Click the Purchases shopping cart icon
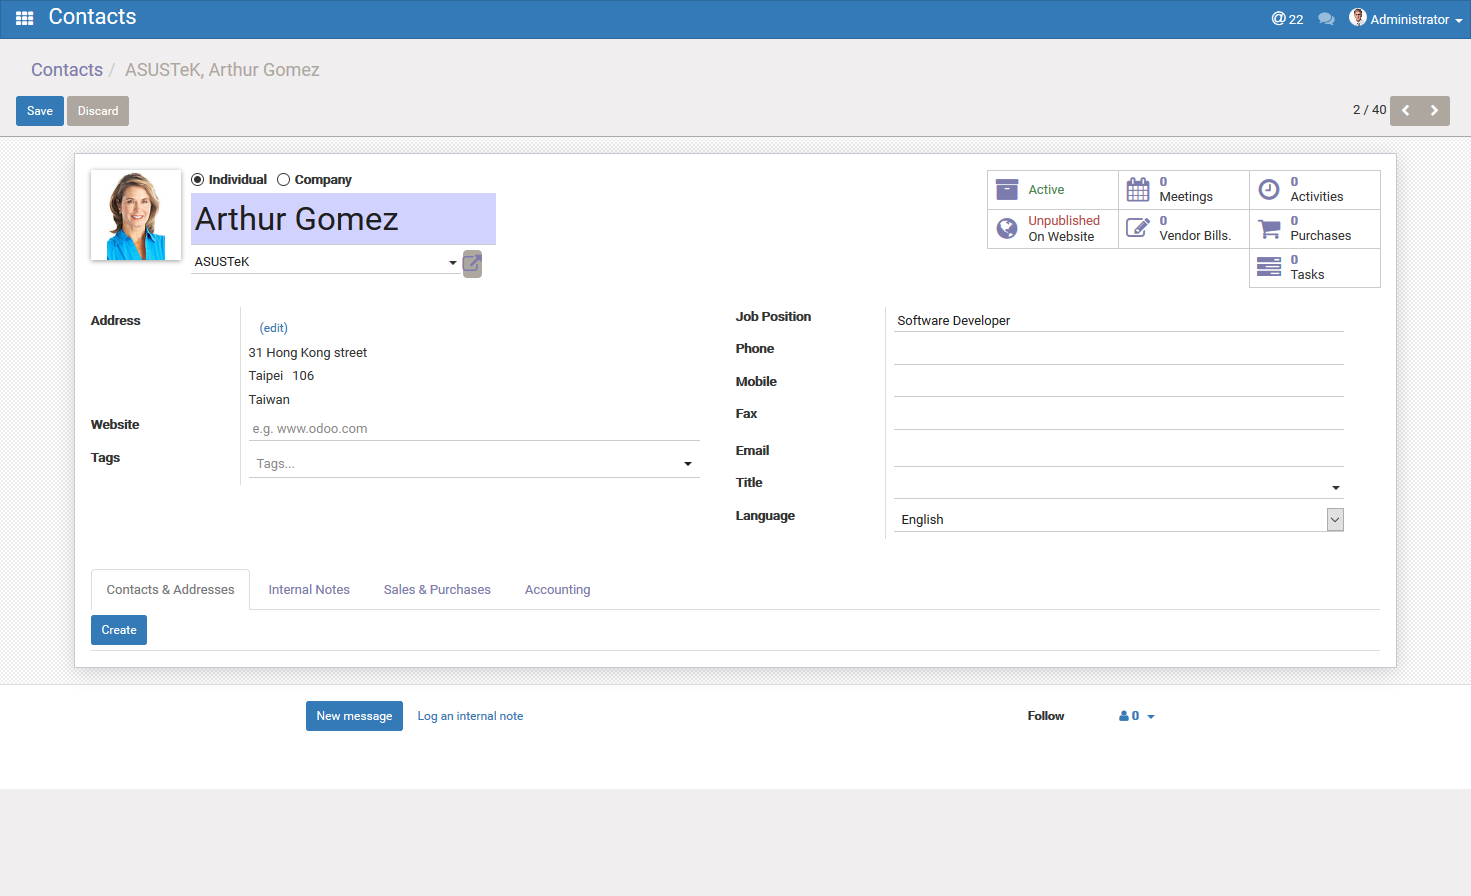This screenshot has width=1471, height=896. tap(1269, 229)
